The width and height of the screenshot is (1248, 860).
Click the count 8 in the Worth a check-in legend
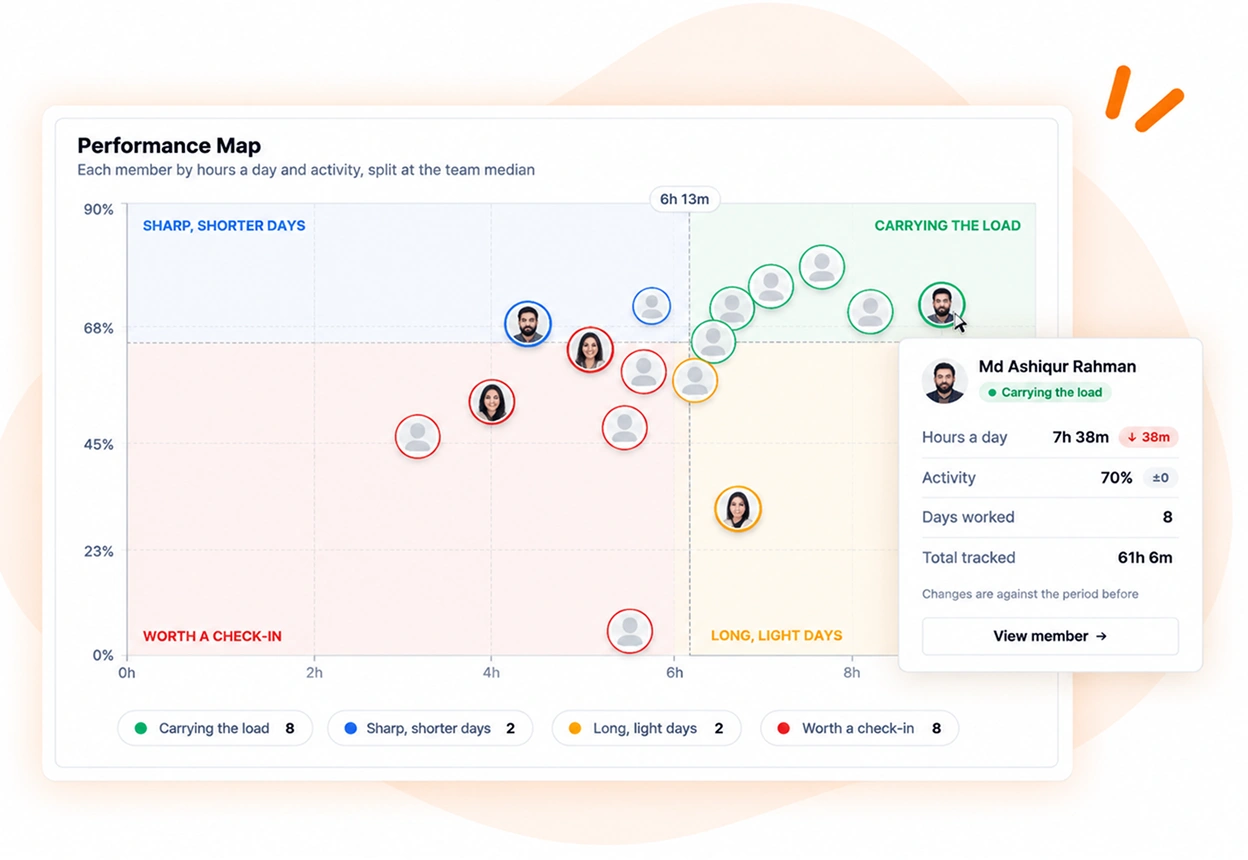click(x=936, y=728)
